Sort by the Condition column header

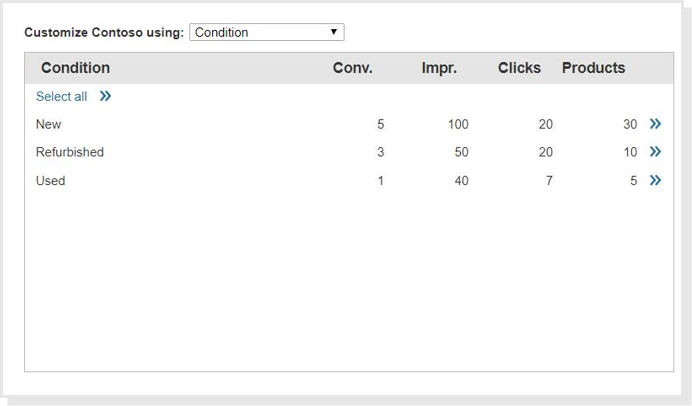pos(75,68)
